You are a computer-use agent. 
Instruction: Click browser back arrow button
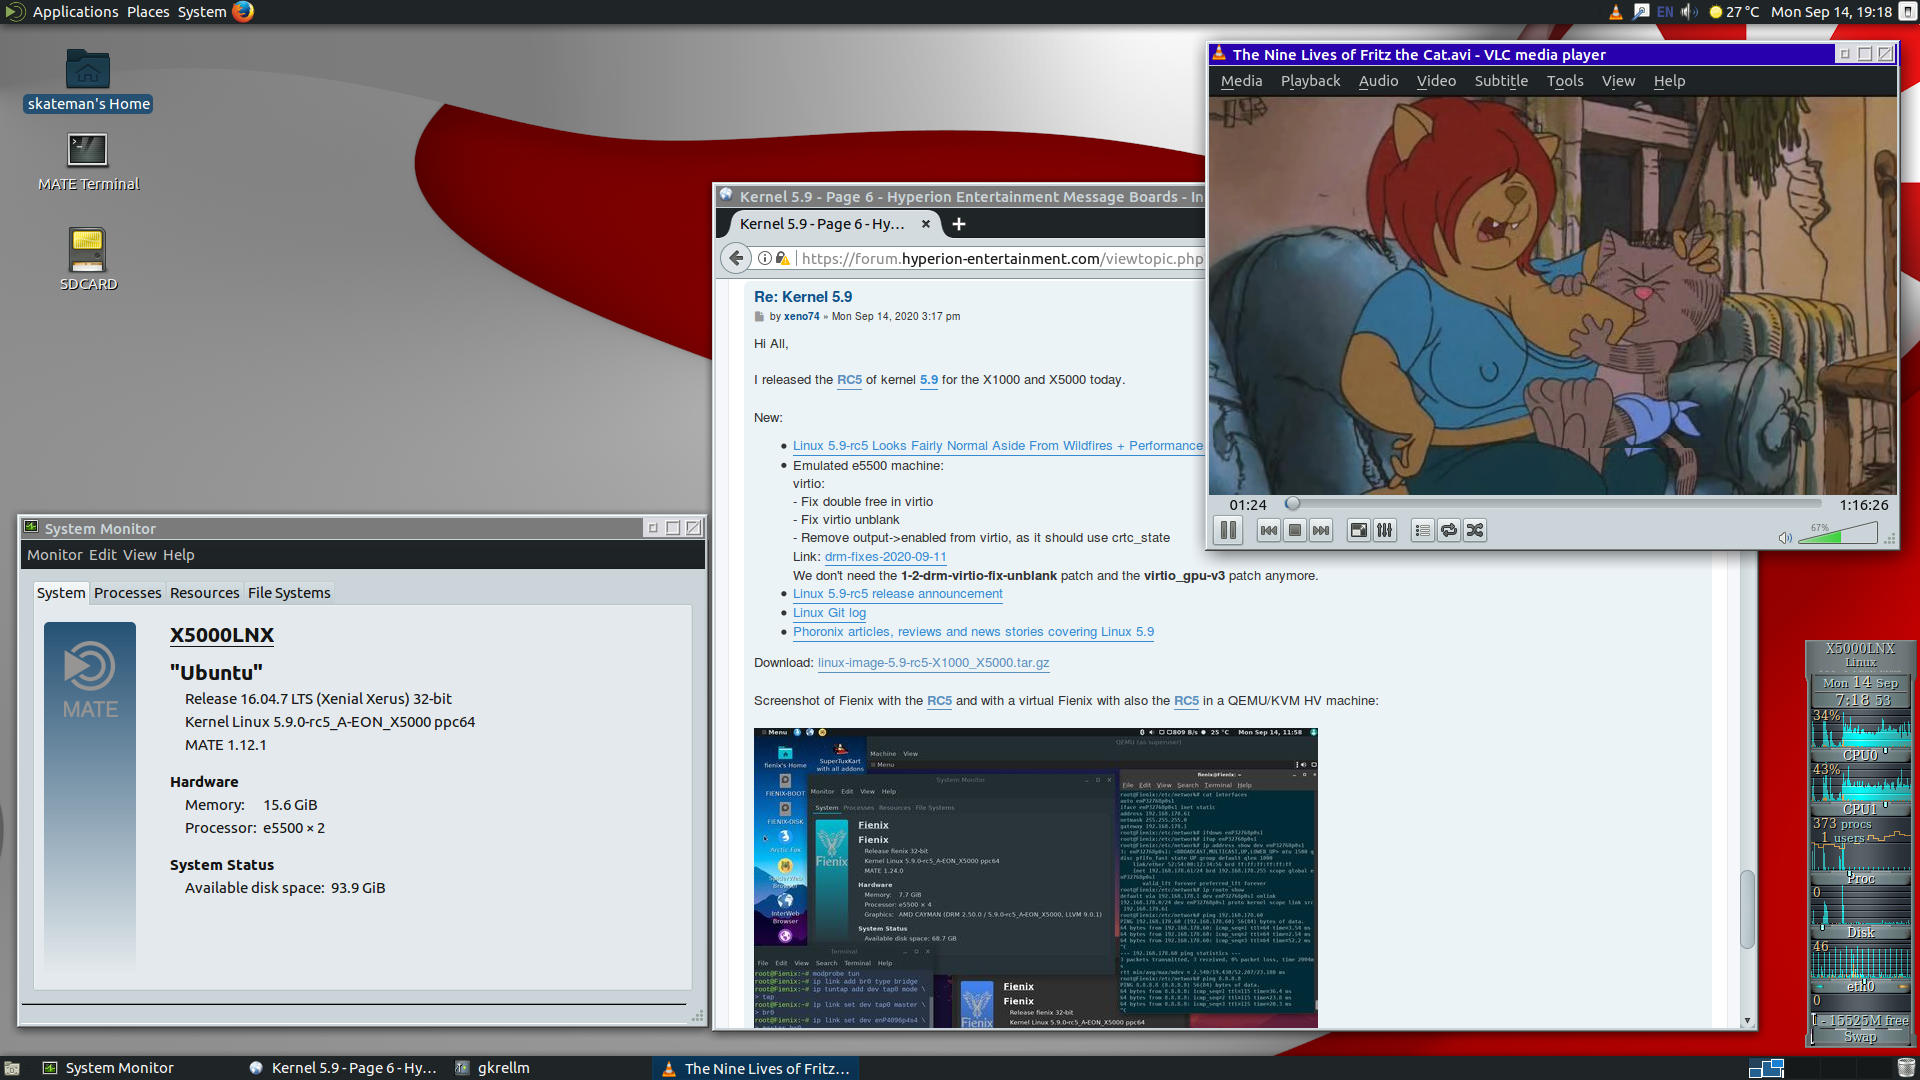pos(736,258)
